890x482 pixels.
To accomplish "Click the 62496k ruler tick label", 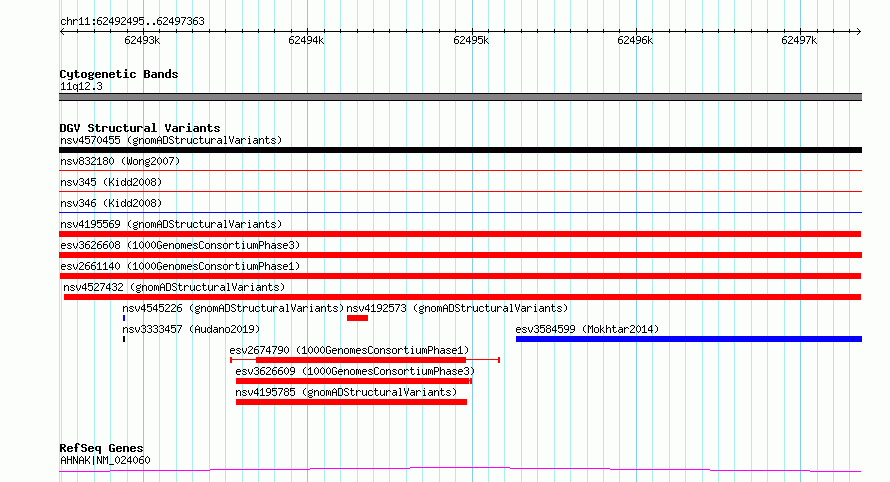I will (x=635, y=40).
